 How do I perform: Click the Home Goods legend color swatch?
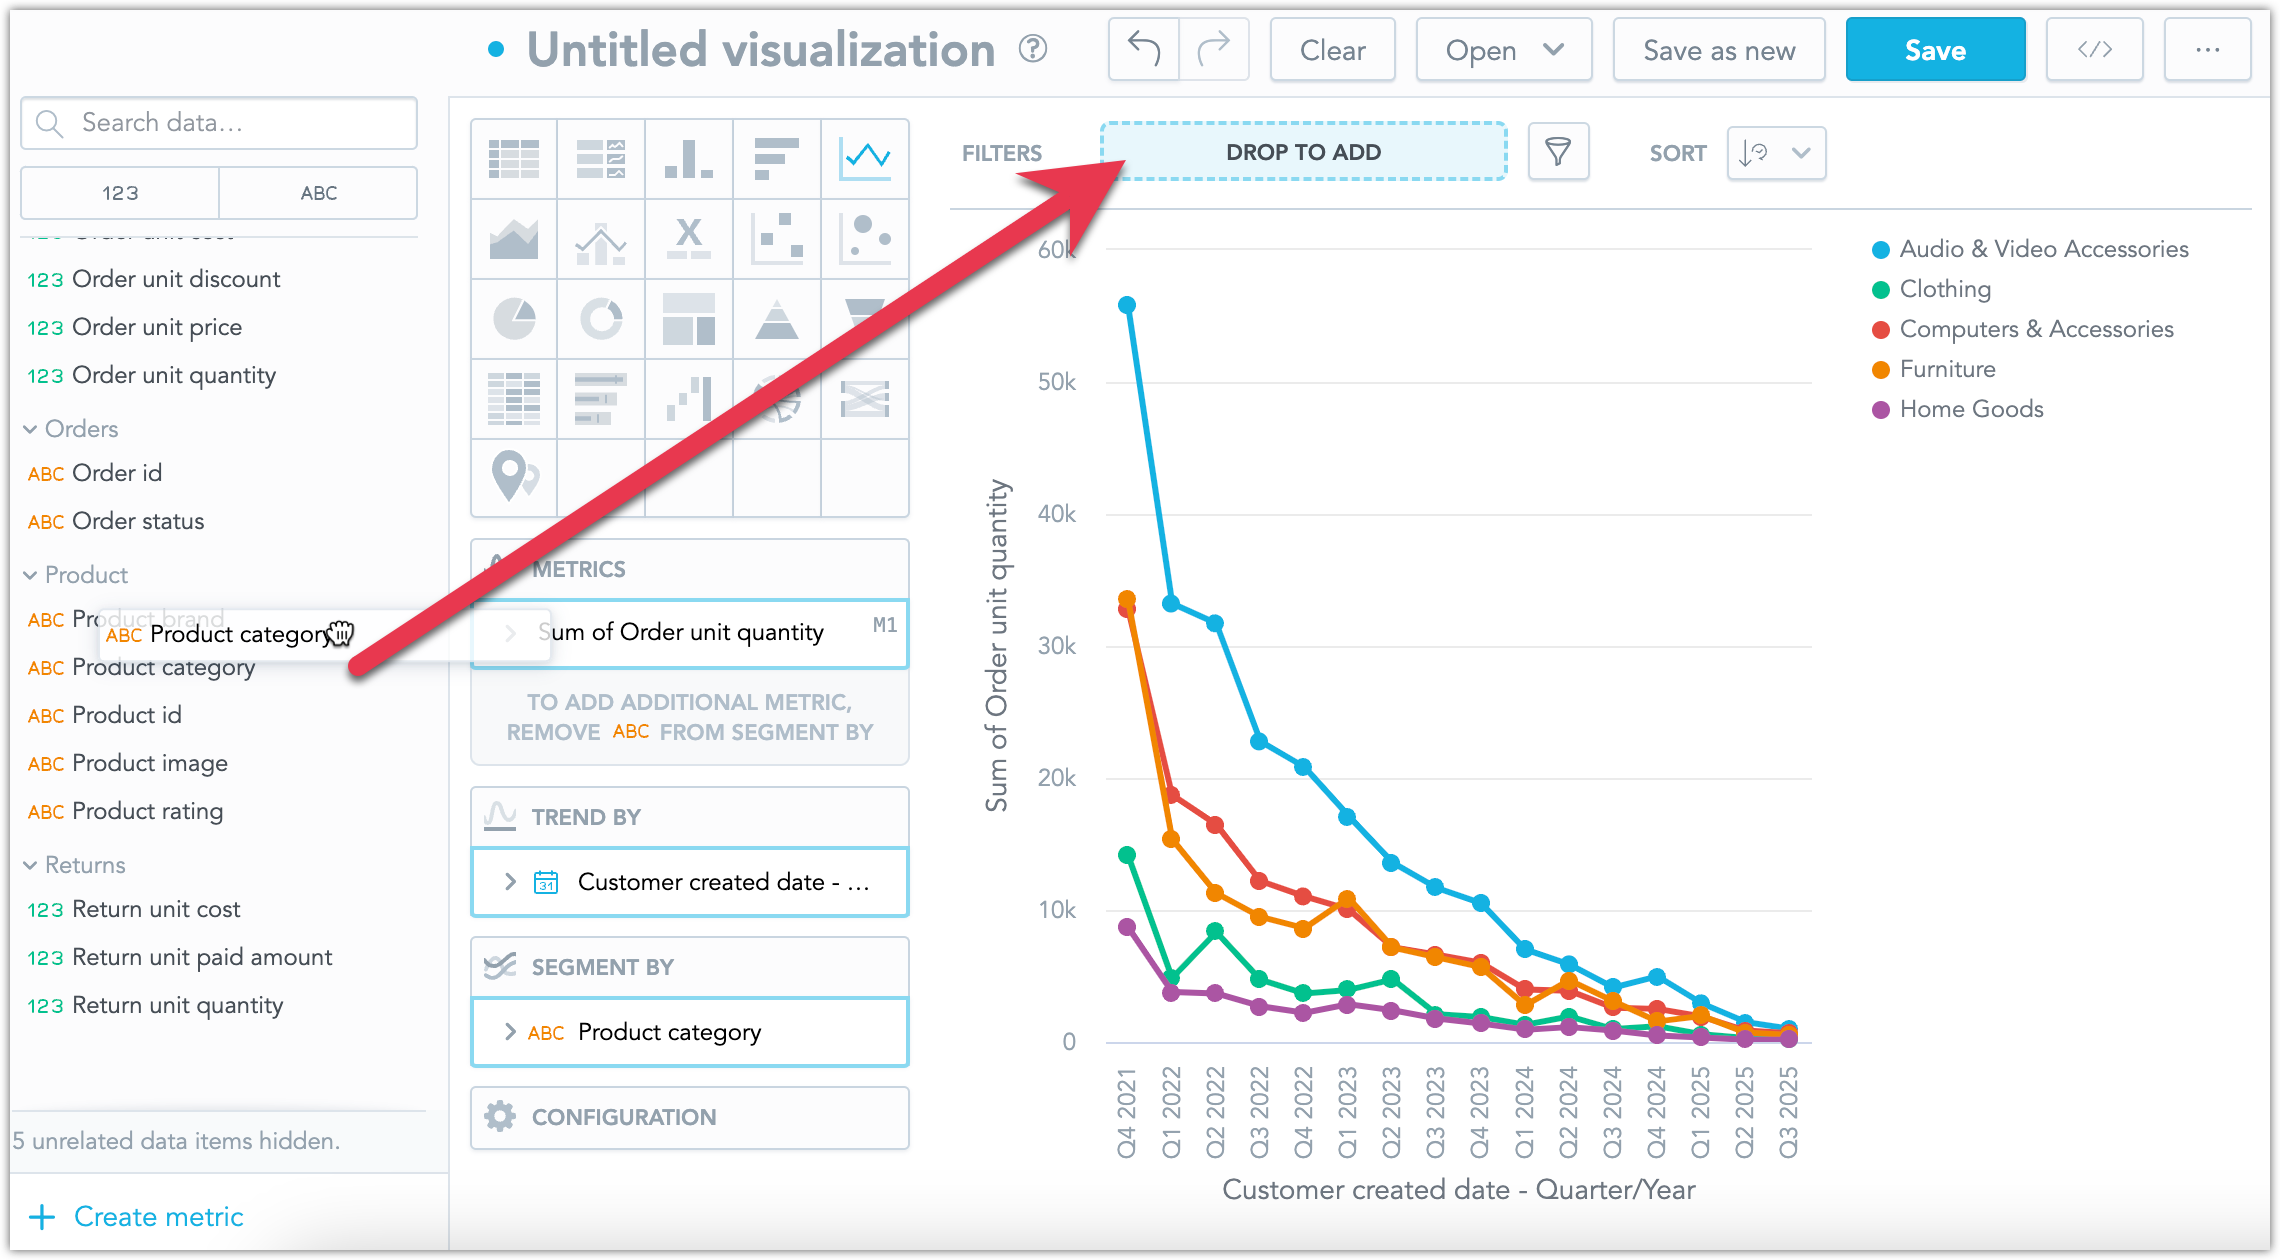coord(1882,409)
